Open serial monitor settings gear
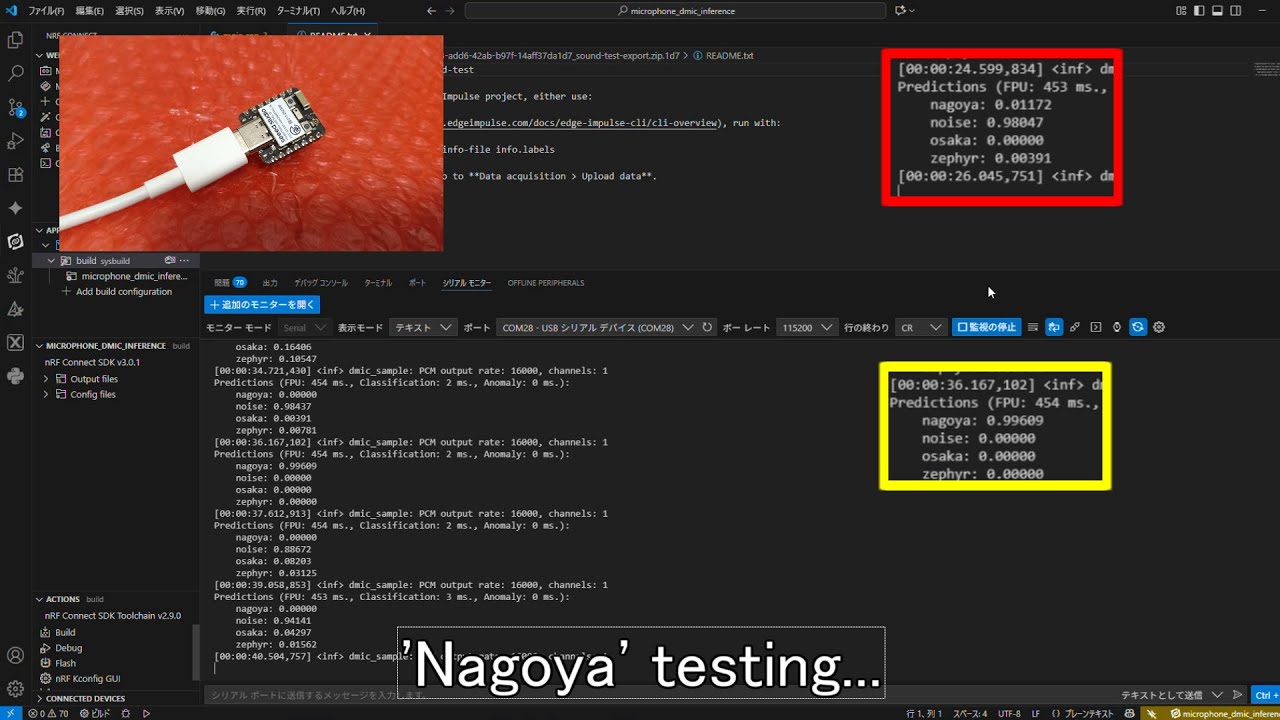 click(x=1159, y=327)
